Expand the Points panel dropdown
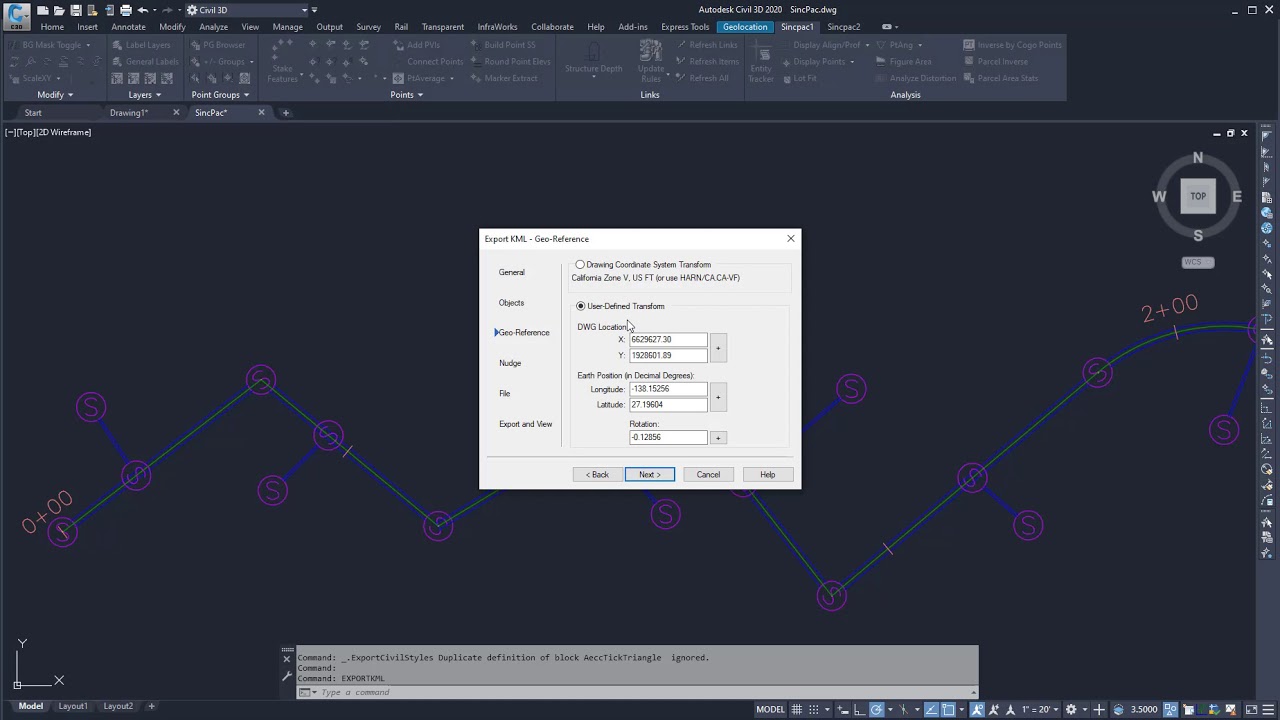The image size is (1280, 720). click(x=406, y=95)
